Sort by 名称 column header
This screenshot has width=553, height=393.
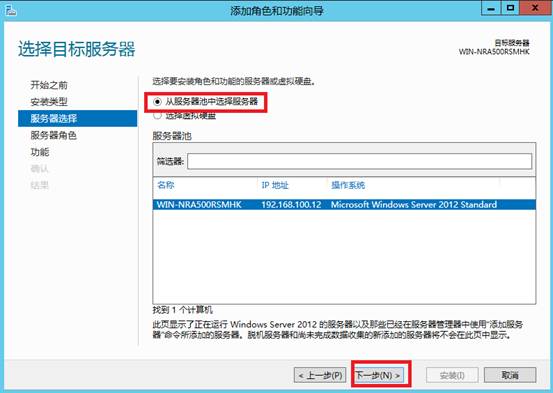click(166, 185)
